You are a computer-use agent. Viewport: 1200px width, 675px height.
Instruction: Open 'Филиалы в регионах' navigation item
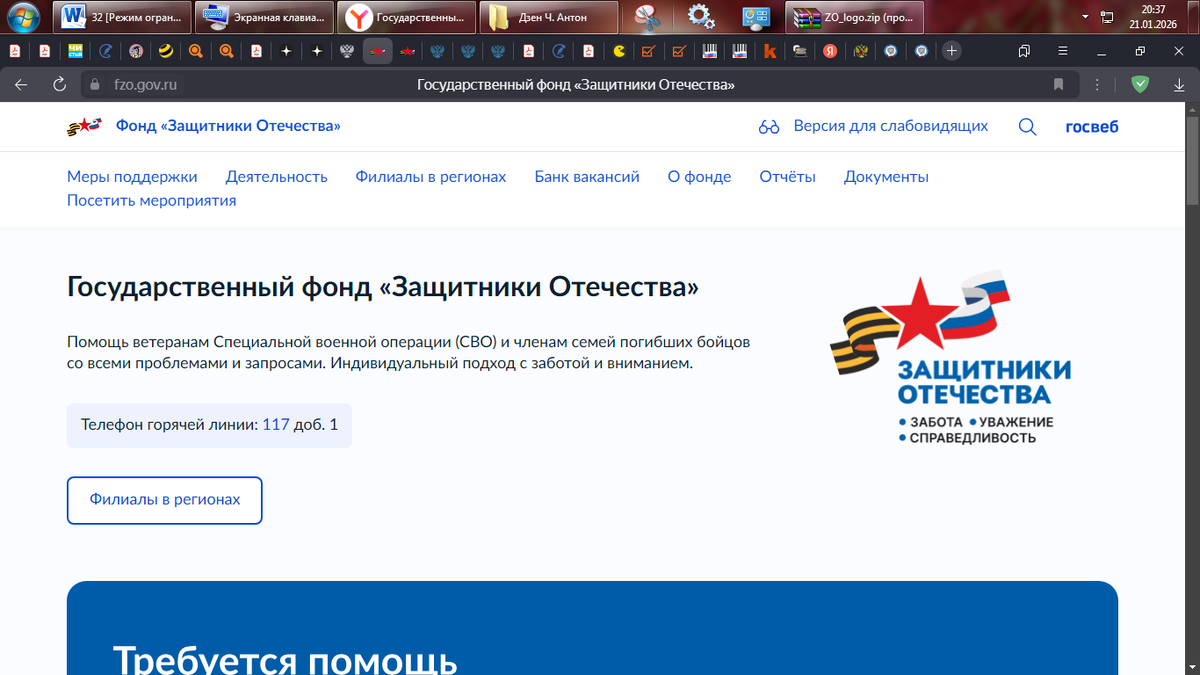431,177
